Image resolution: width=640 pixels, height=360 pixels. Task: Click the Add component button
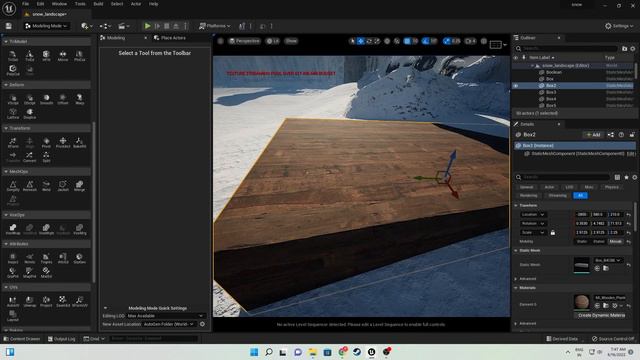(x=593, y=135)
